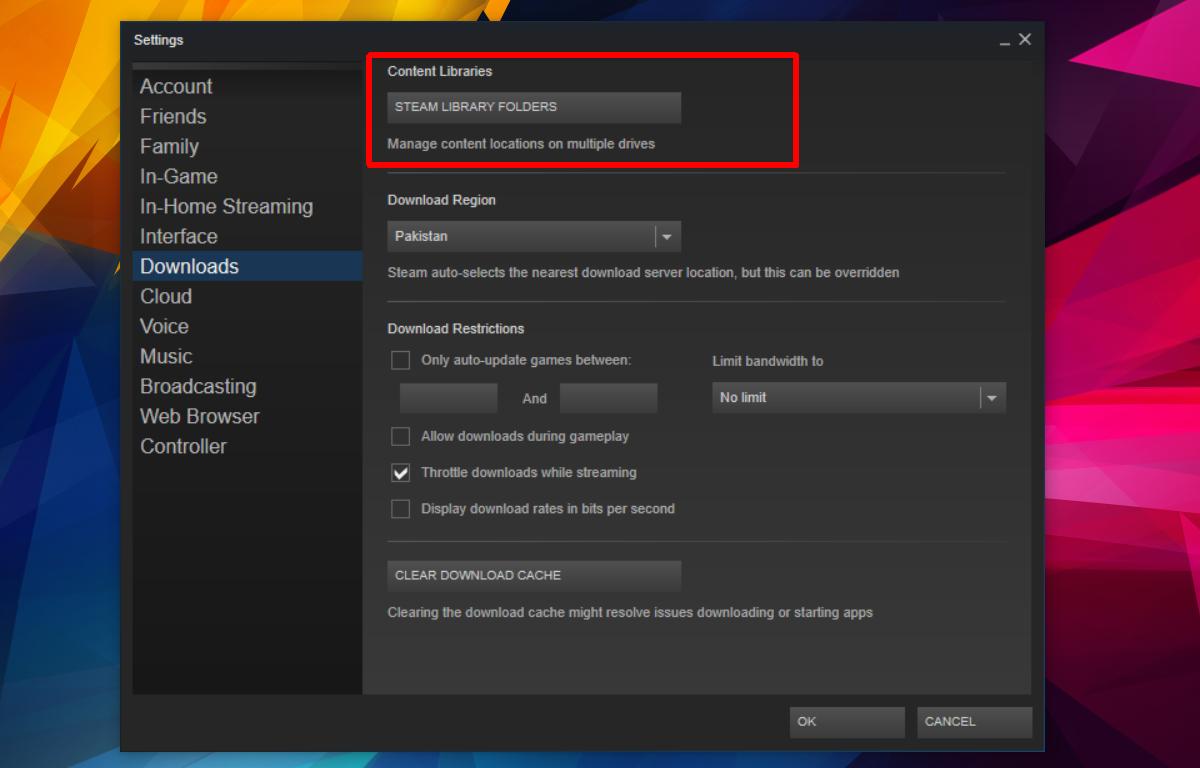Uncheck Throttle downloads while streaming
This screenshot has width=1200, height=768.
click(399, 472)
